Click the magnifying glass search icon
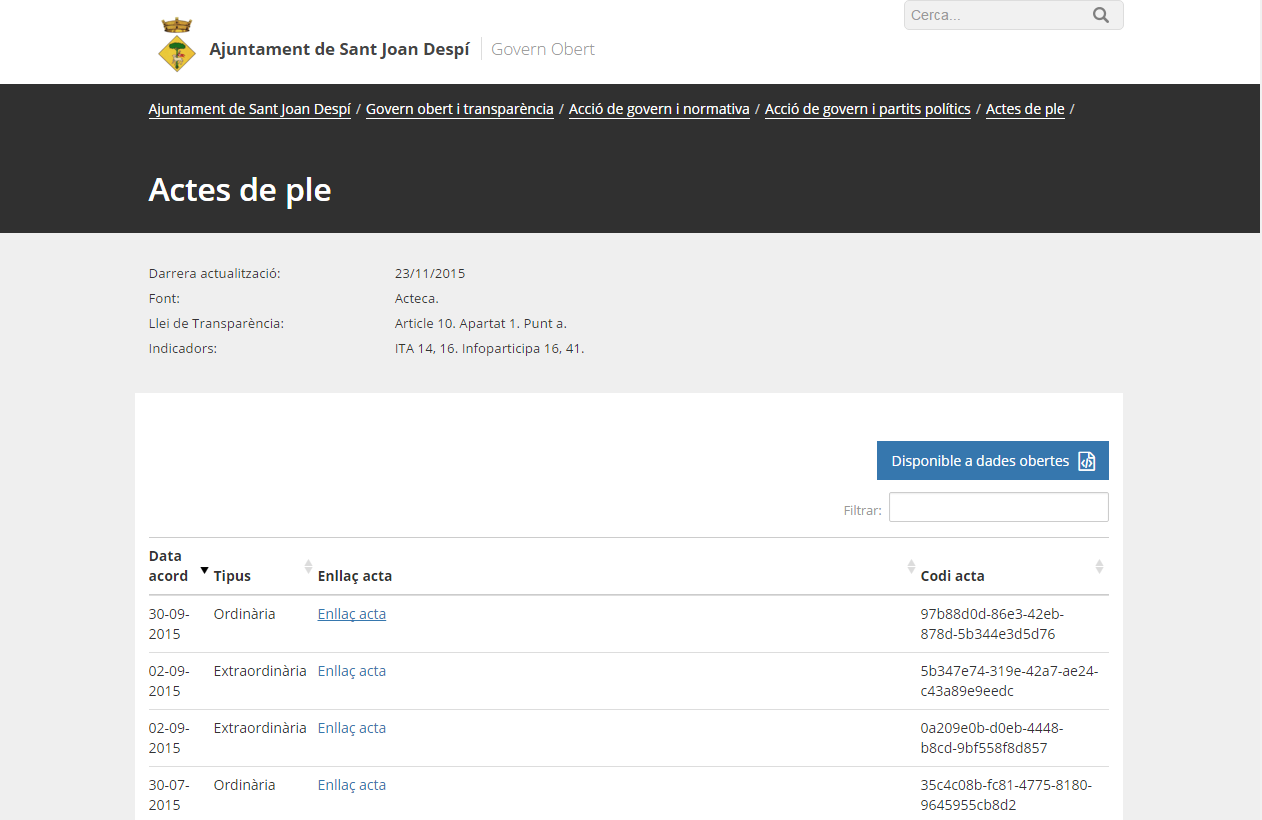Viewport: 1262px width, 820px height. [1101, 15]
